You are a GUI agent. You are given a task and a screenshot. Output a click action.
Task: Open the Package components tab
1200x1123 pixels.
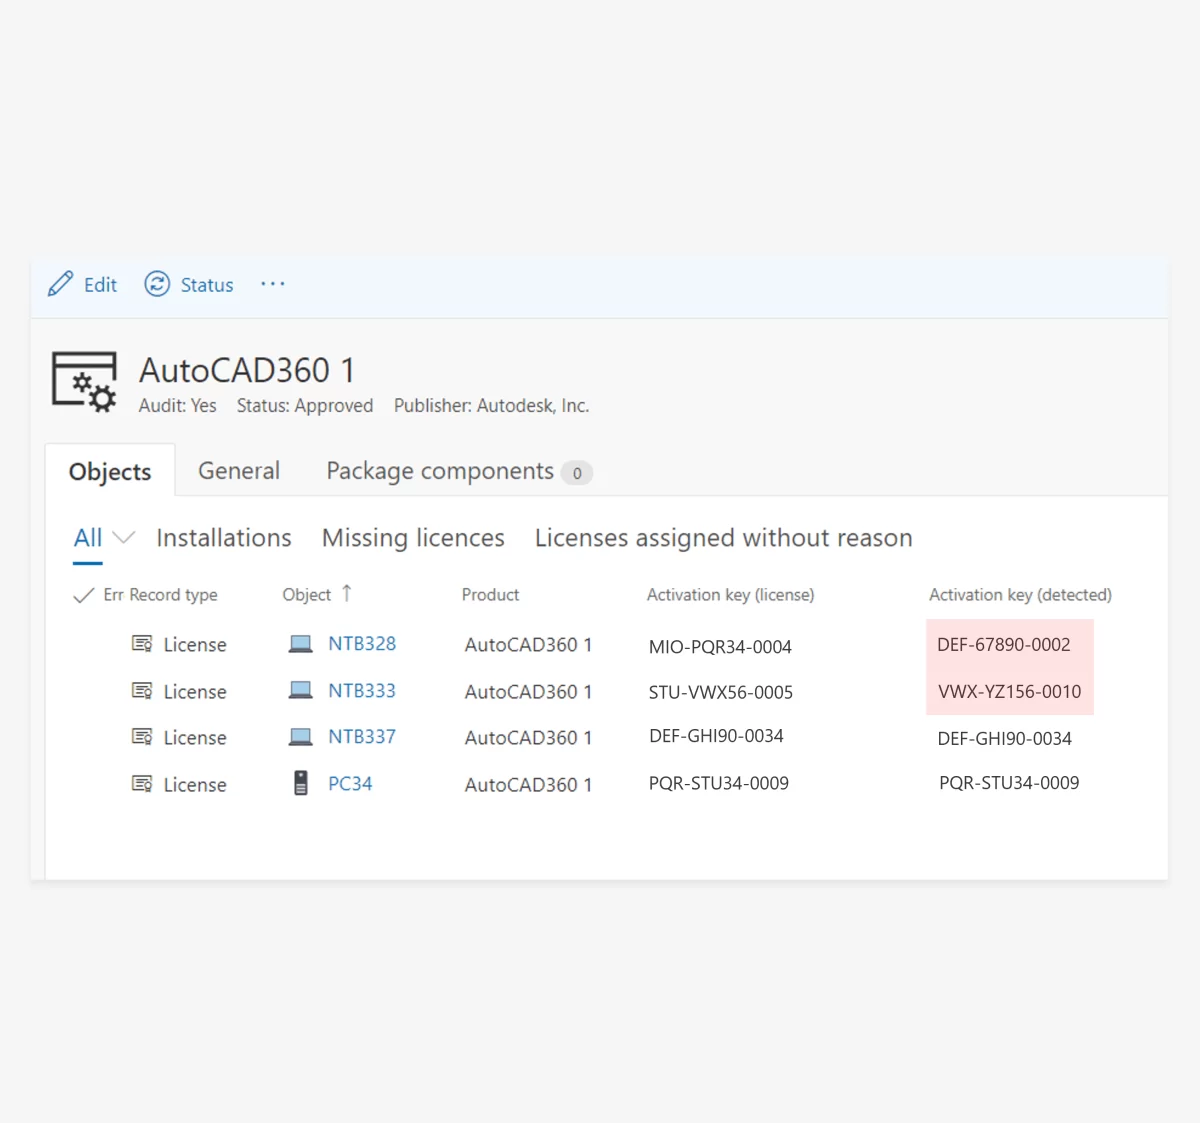click(x=440, y=471)
